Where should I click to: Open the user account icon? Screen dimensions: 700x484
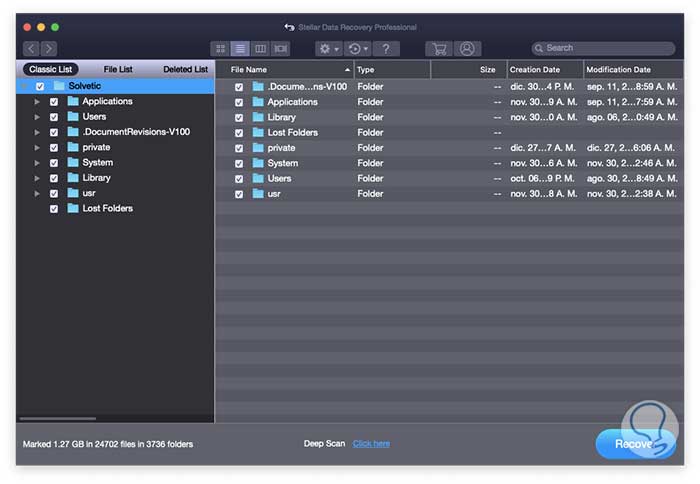pos(467,49)
